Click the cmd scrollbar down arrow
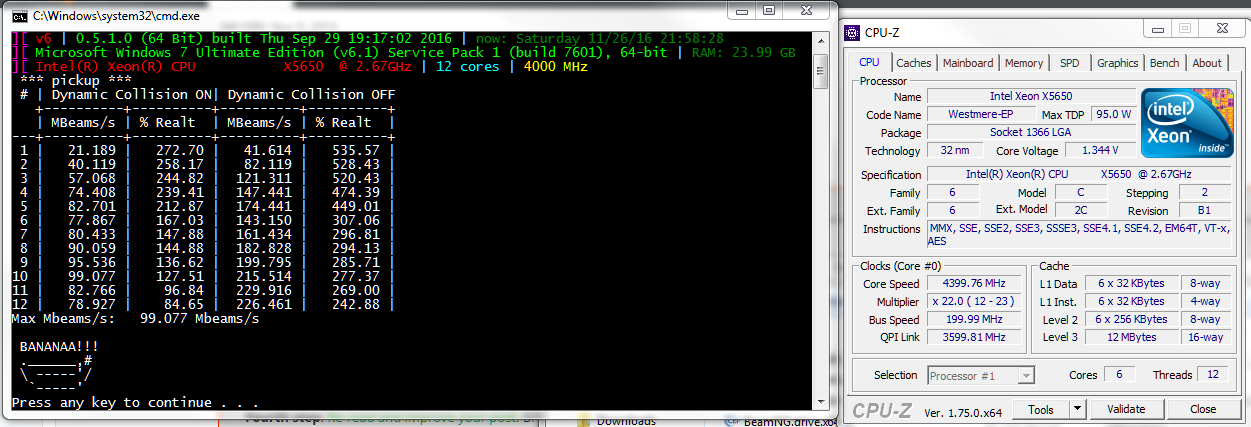Screen dimensions: 1251x427 click(820, 402)
